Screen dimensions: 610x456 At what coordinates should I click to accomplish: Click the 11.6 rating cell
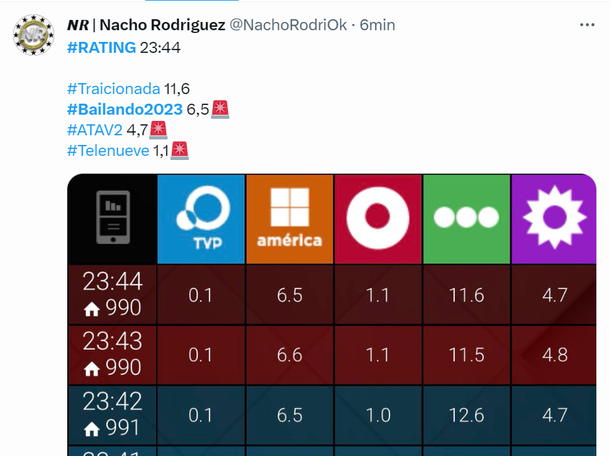(466, 295)
